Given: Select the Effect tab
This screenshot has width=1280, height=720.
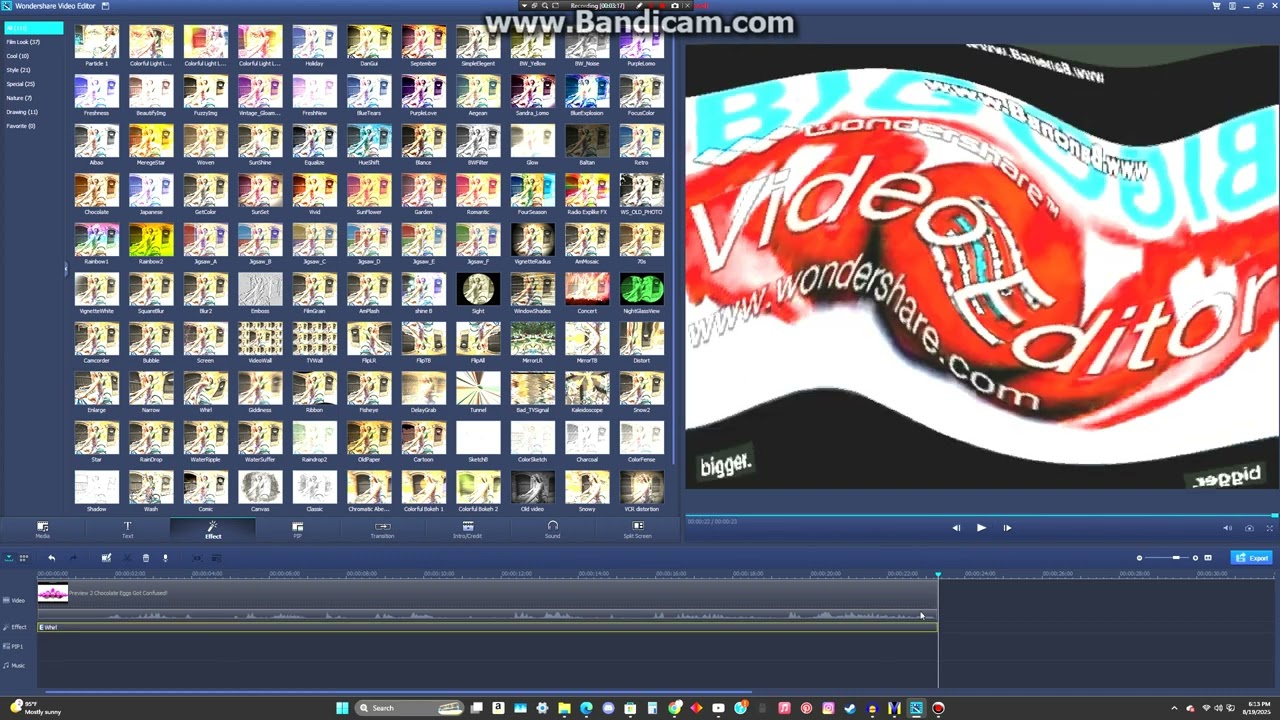Looking at the screenshot, I should (x=213, y=529).
